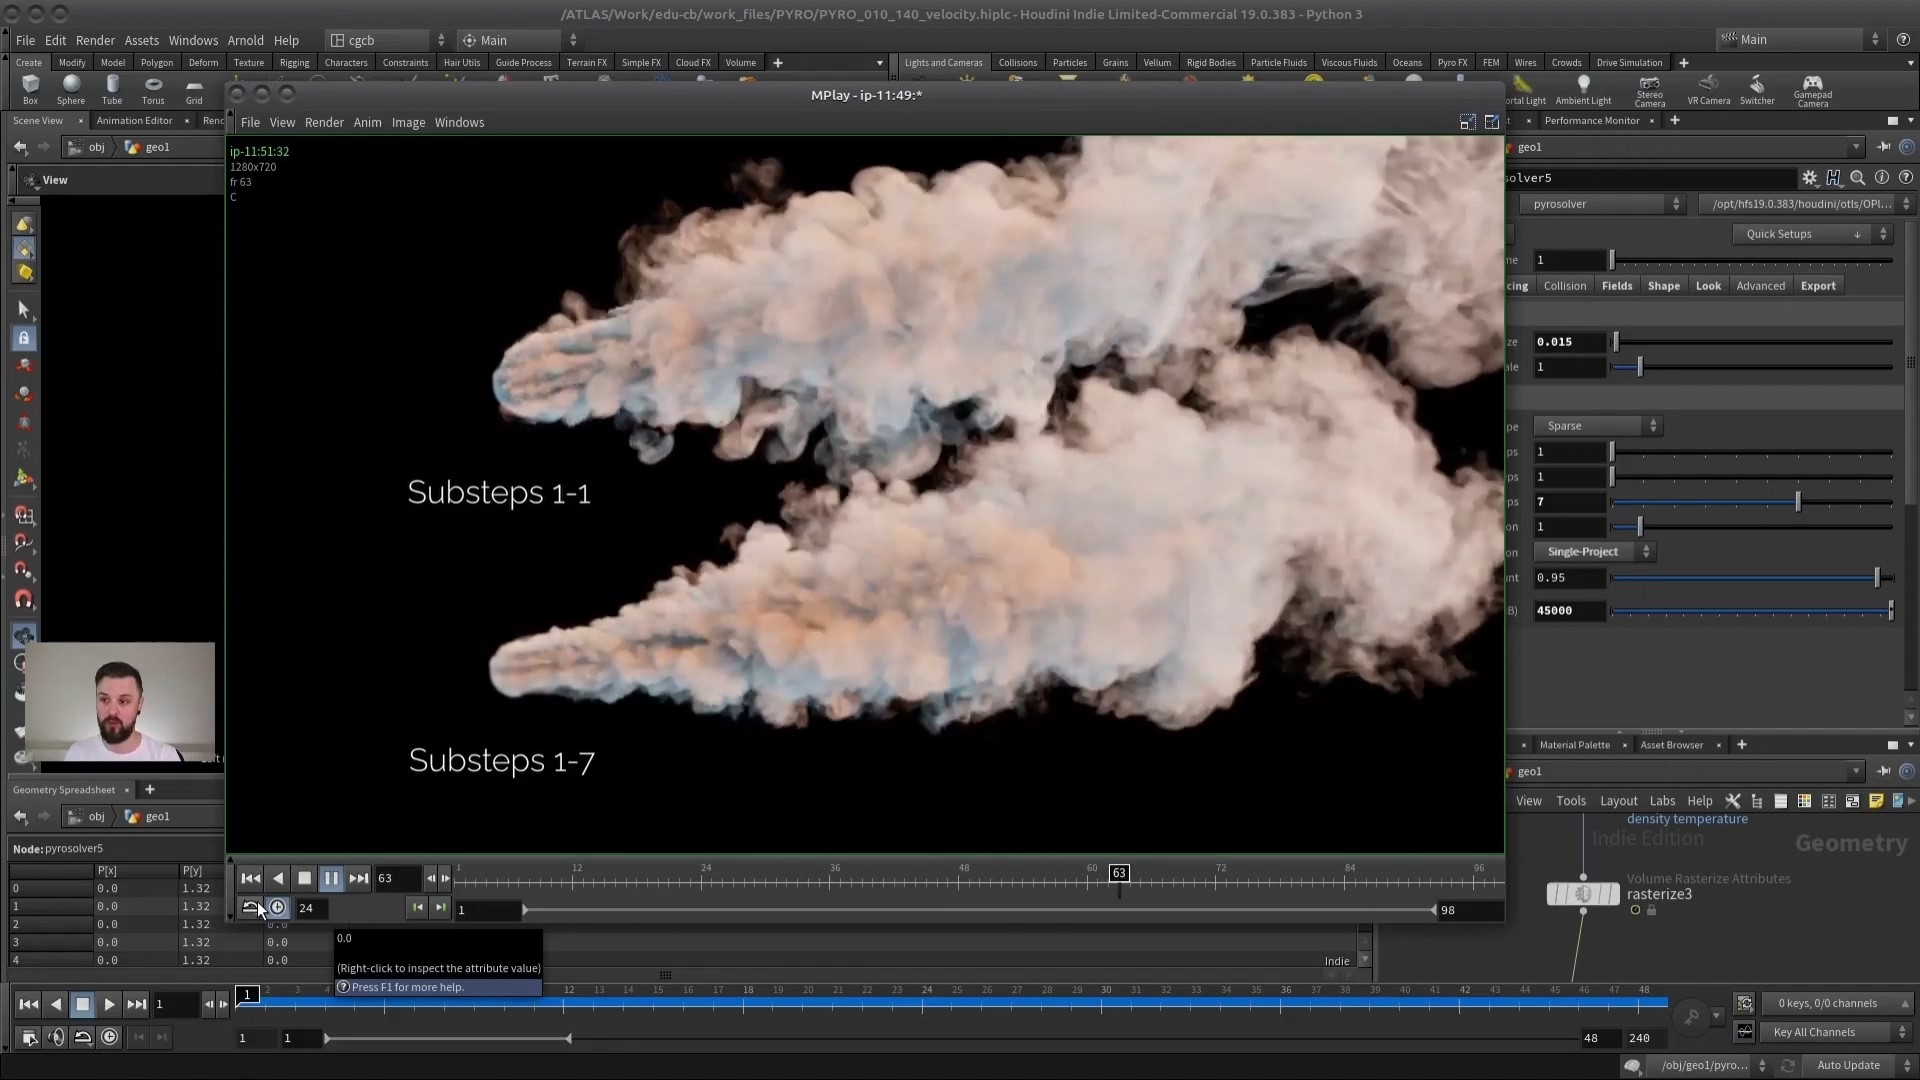Viewport: 1920px width, 1080px height.
Task: Click the 0.95 parameter slider handle
Action: click(1877, 578)
